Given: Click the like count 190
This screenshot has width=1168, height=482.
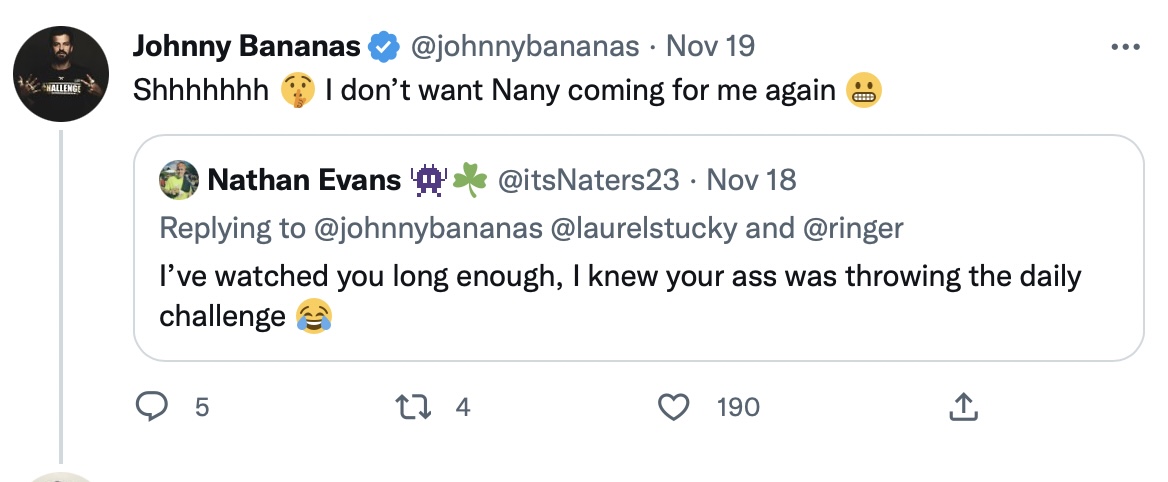Looking at the screenshot, I should click(x=738, y=407).
